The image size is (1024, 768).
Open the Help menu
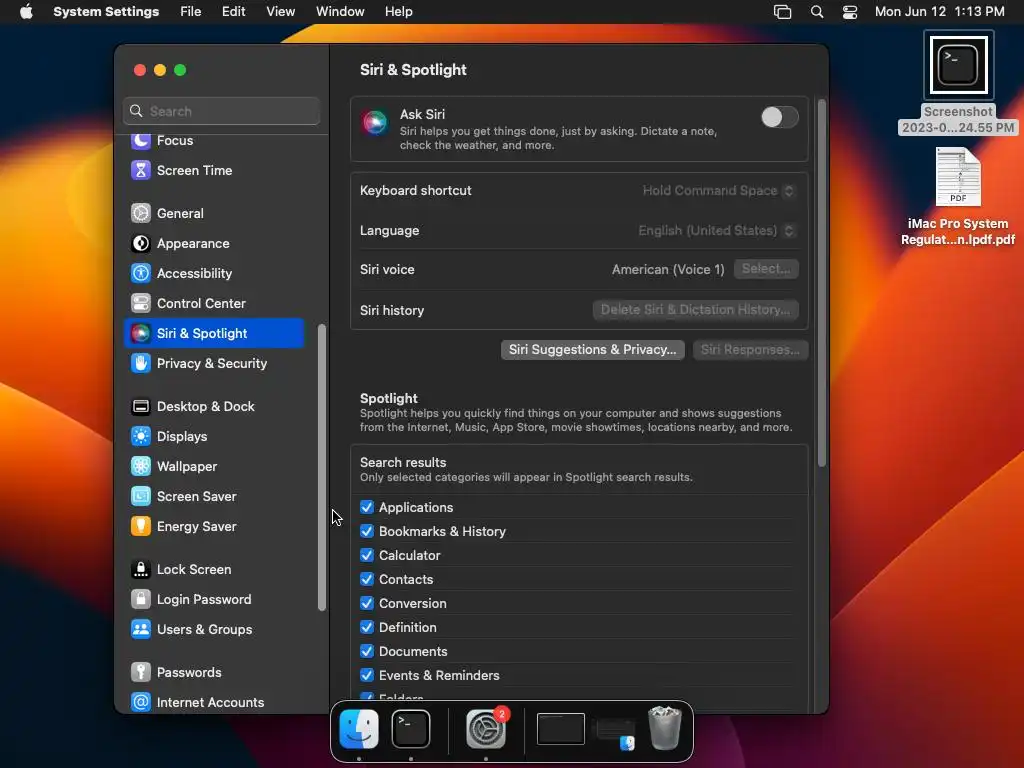tap(398, 12)
